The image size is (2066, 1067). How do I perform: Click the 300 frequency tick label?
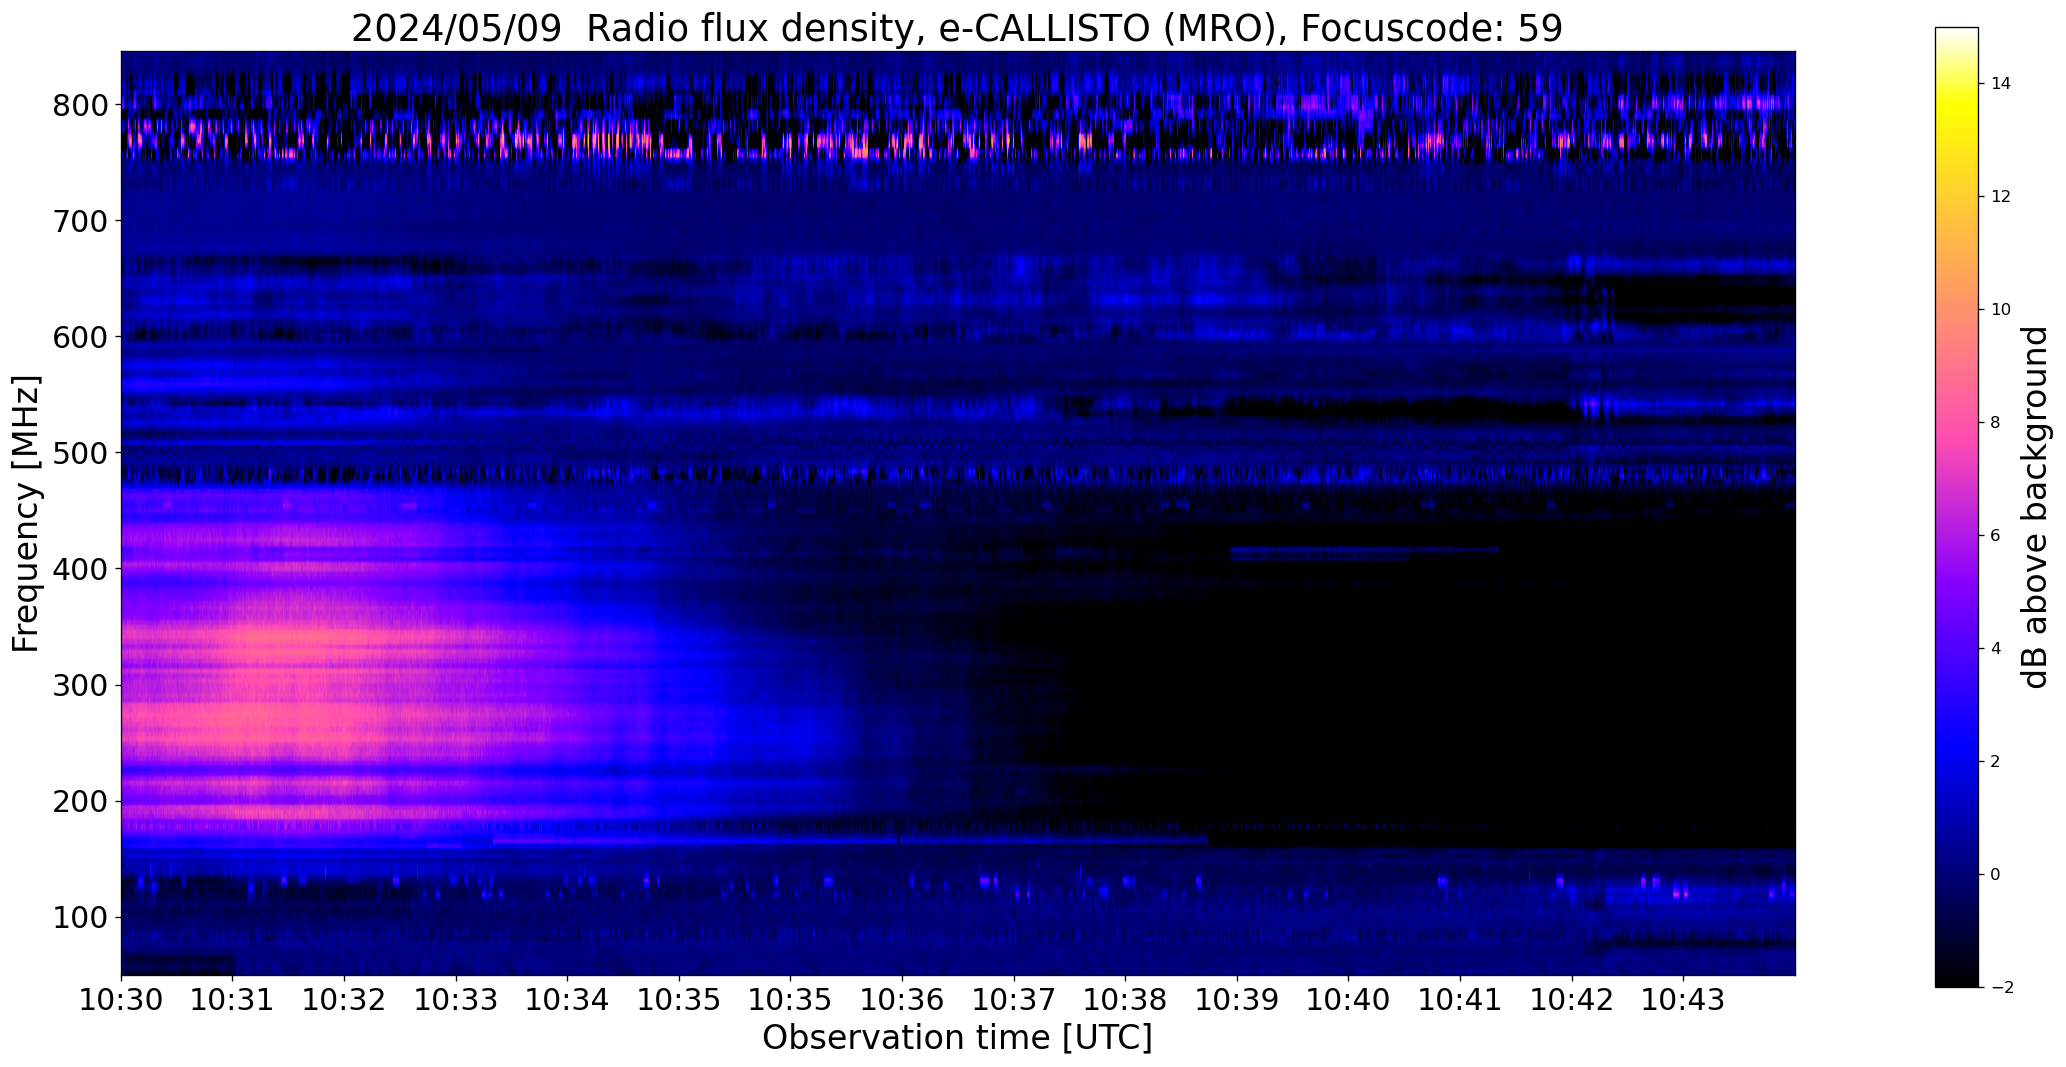tap(80, 685)
